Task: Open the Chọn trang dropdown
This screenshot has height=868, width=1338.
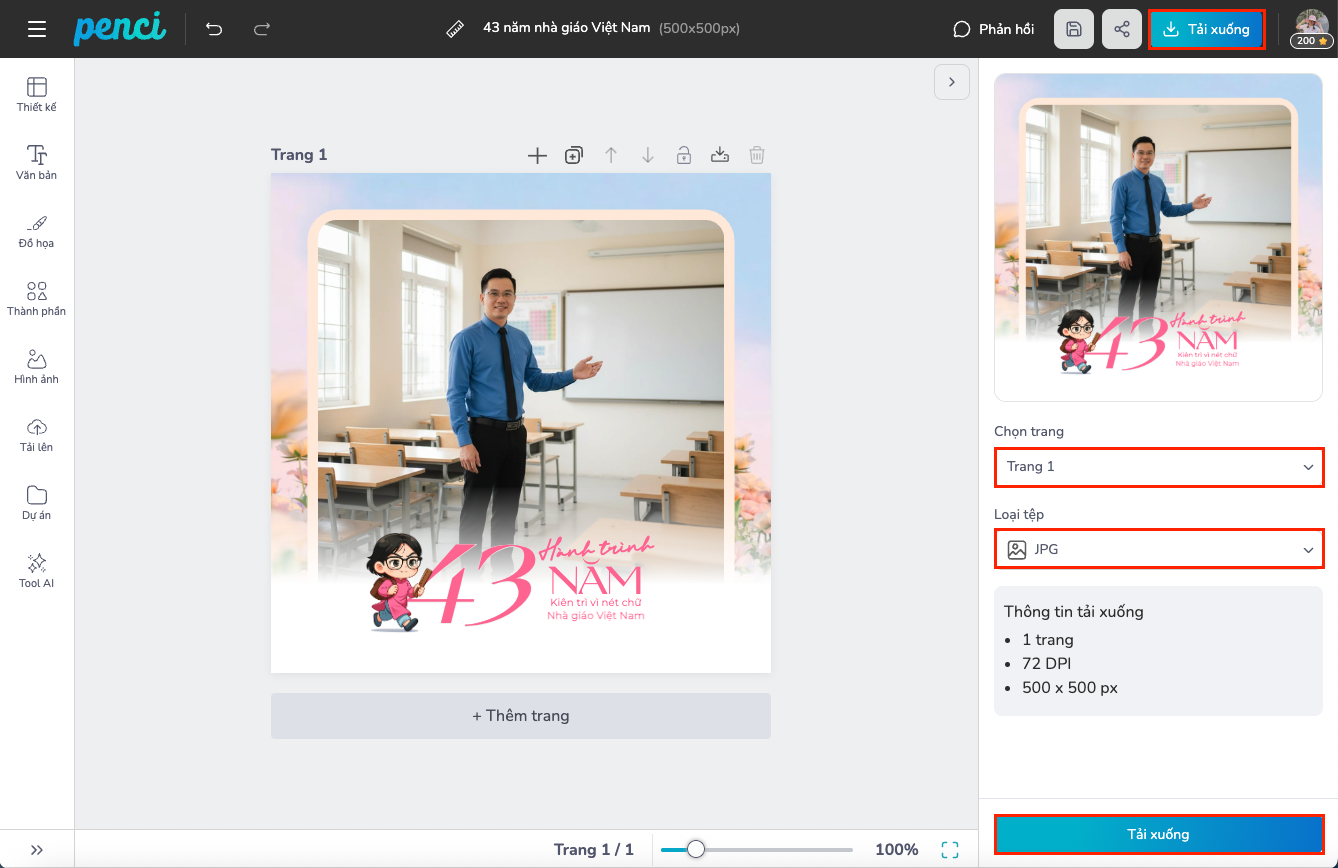Action: tap(1159, 467)
